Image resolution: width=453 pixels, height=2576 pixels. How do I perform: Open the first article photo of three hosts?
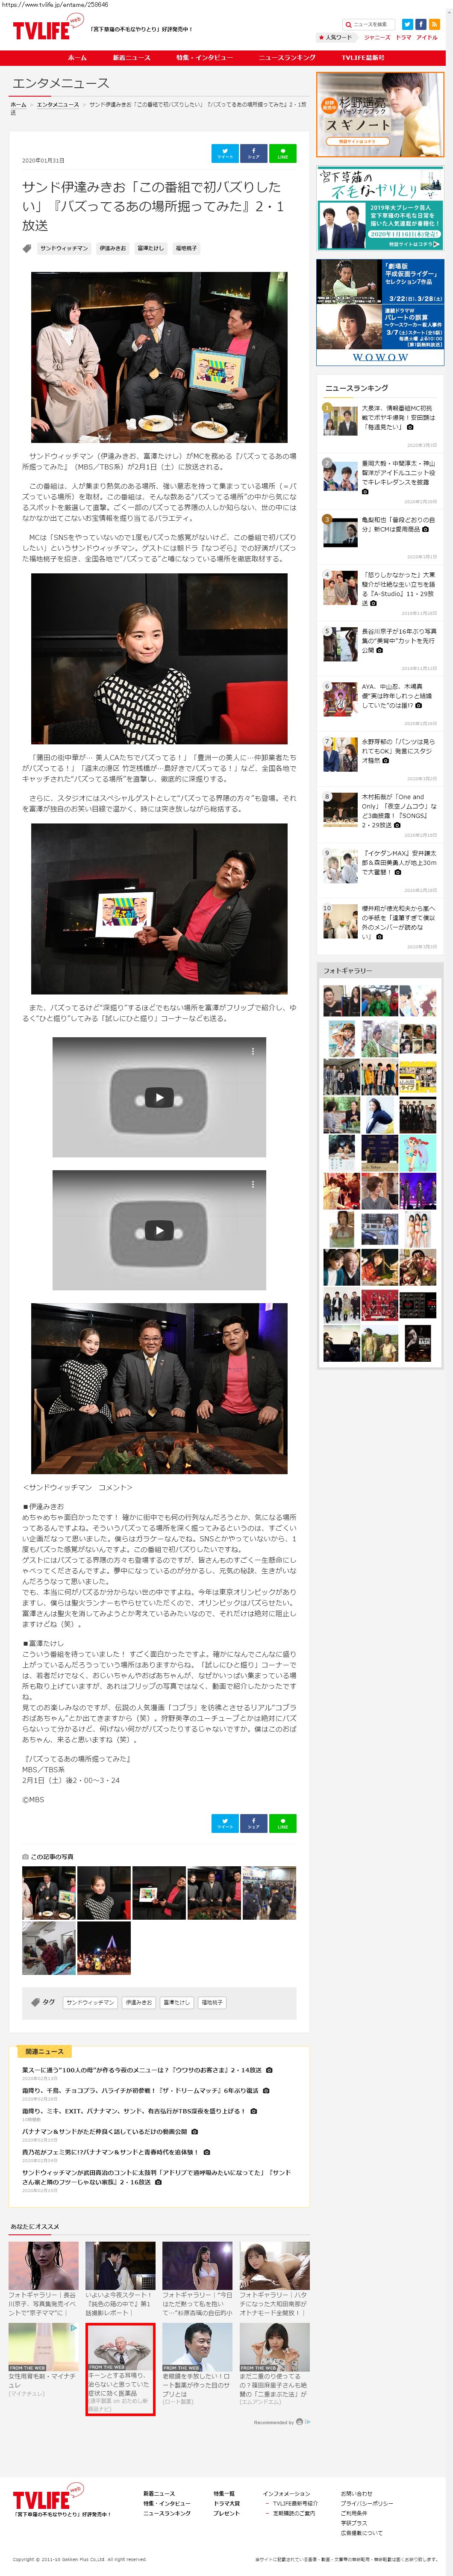[x=159, y=357]
